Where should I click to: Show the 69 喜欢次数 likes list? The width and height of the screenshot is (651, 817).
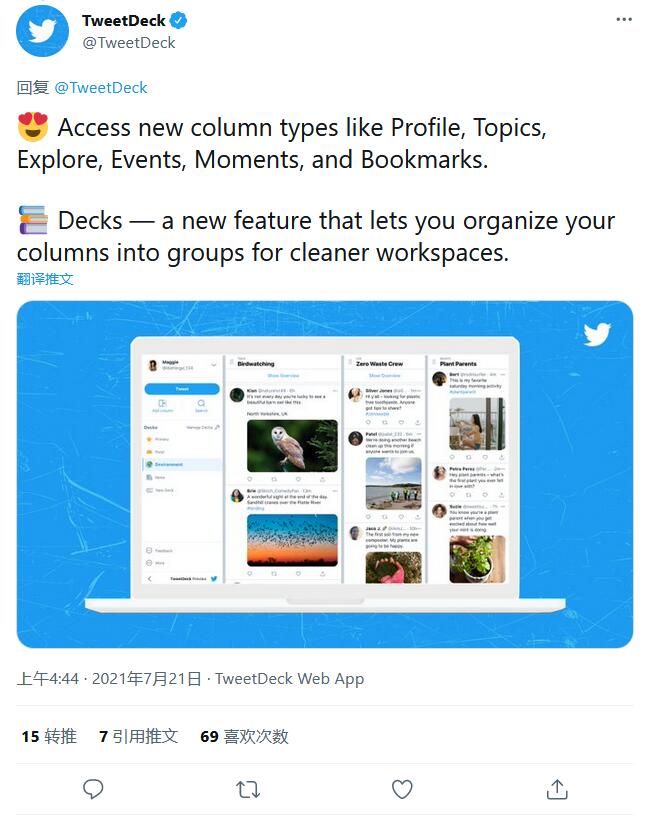pyautogui.click(x=244, y=736)
